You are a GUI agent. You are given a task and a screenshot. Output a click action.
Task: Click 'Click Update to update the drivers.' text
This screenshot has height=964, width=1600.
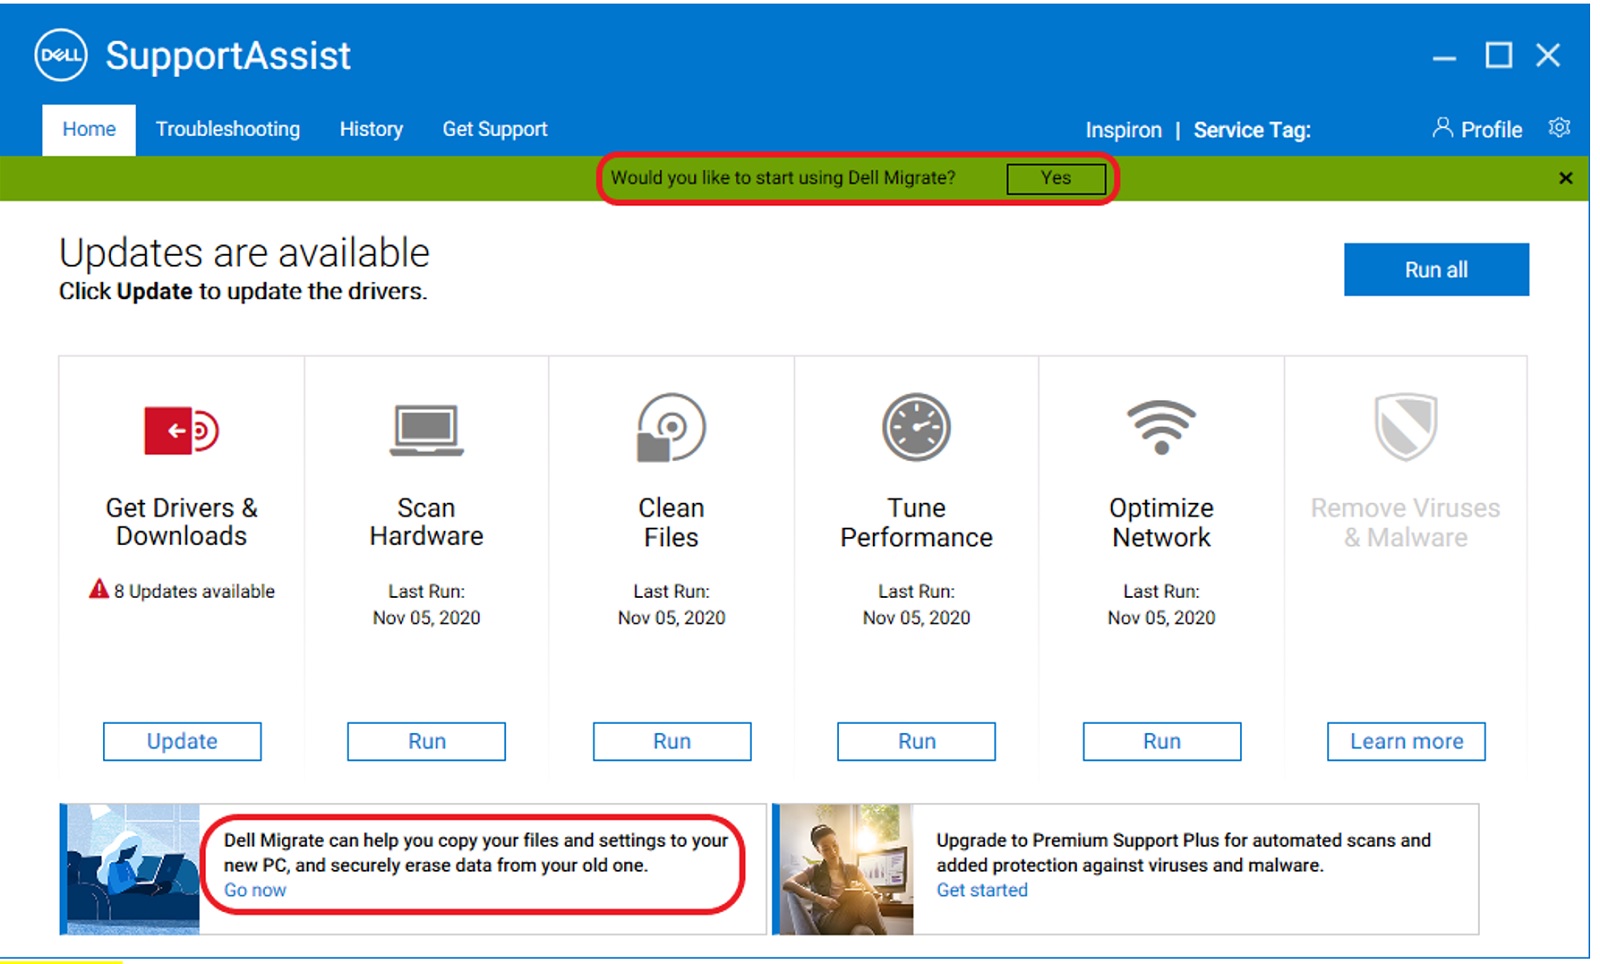point(243,291)
